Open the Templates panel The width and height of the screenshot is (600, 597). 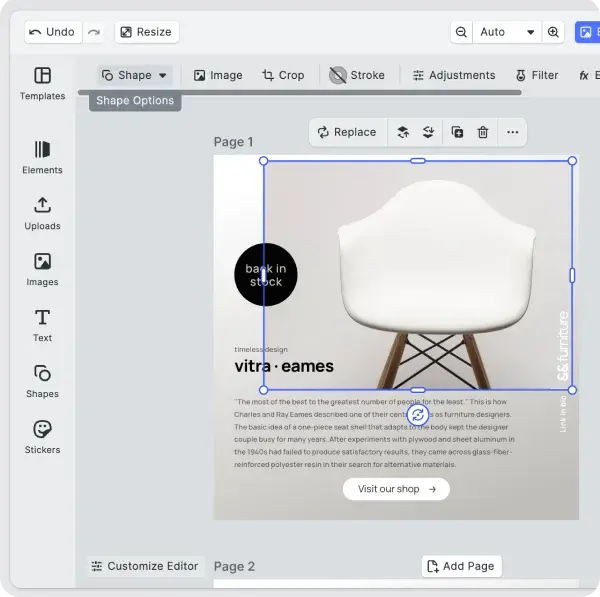point(42,84)
